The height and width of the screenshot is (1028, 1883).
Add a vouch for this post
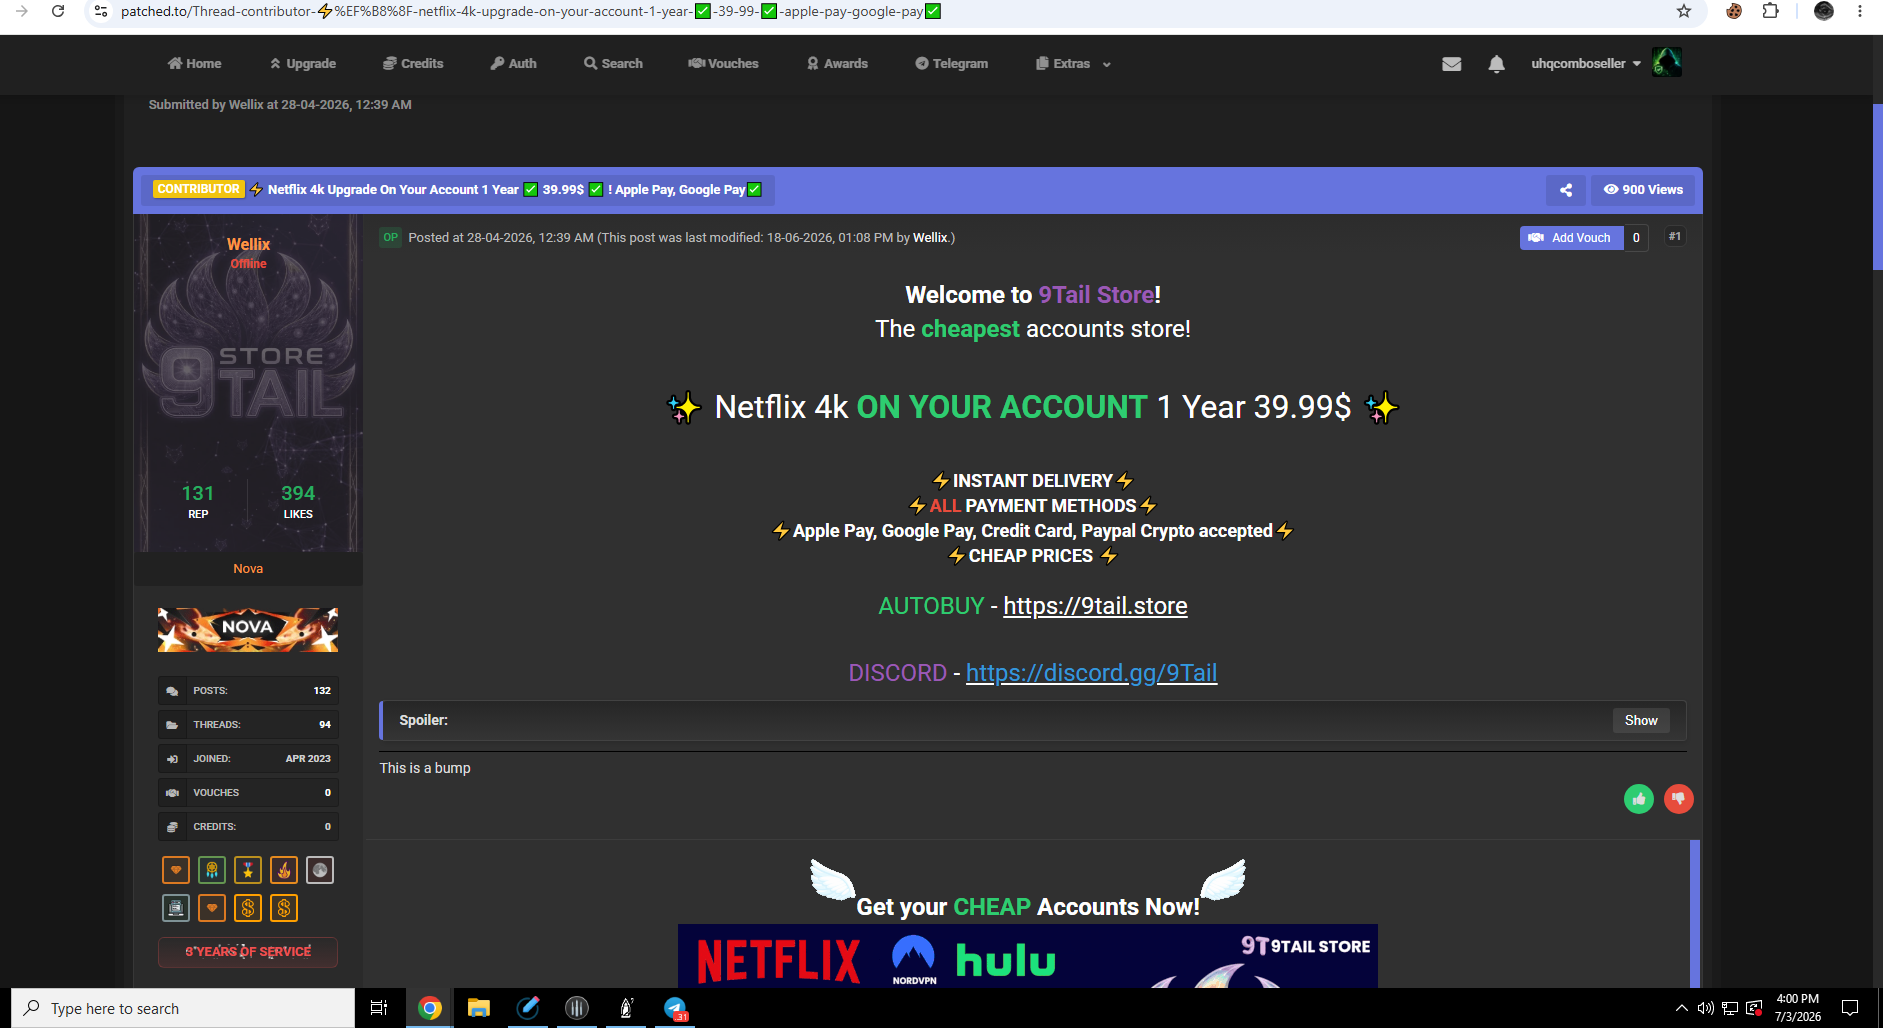tap(1572, 238)
